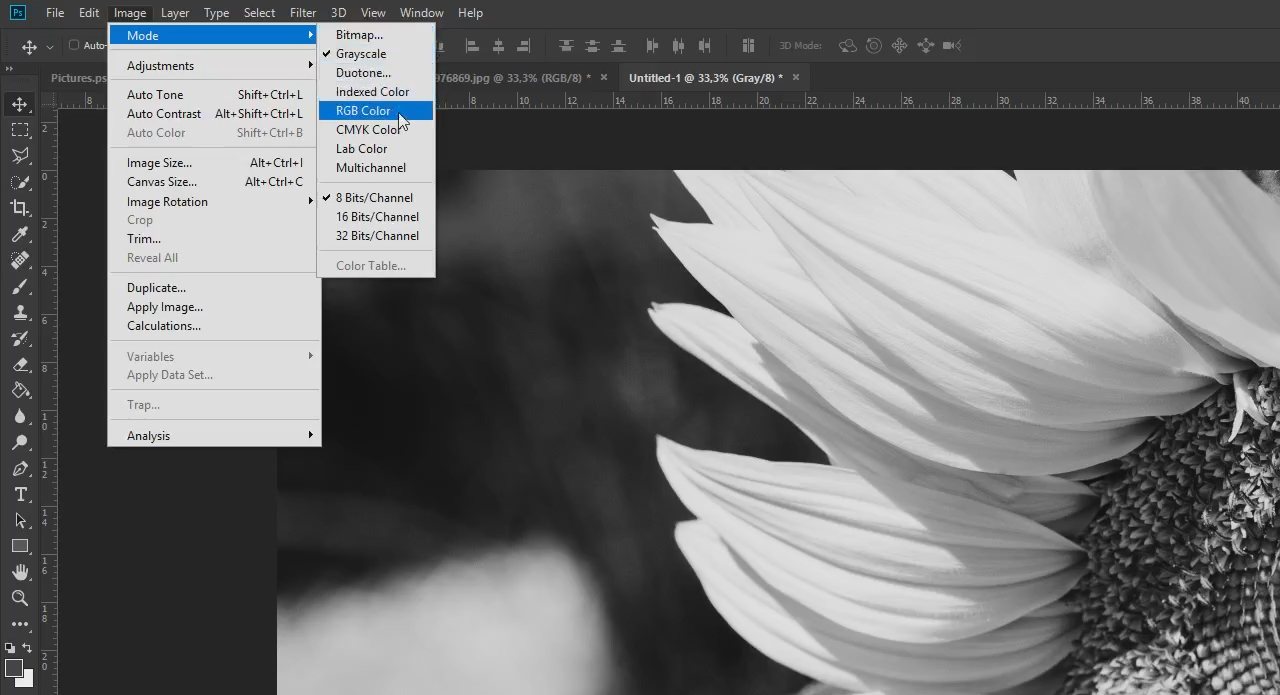Enable the Auto-Select checkbox in options bar

pos(73,45)
